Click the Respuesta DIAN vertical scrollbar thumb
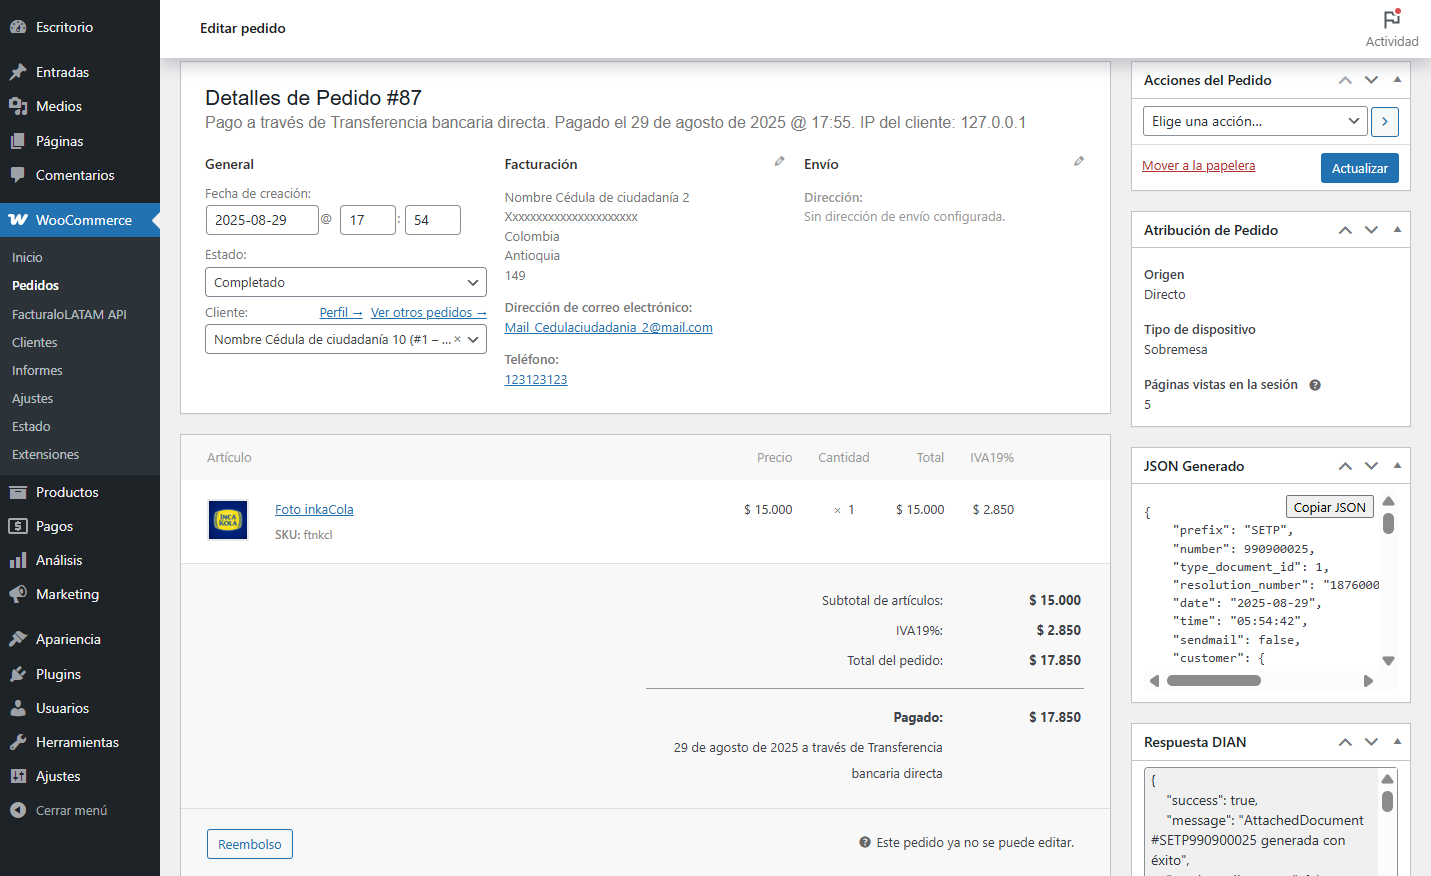Screen dimensions: 1431x876 pyautogui.click(x=1387, y=801)
